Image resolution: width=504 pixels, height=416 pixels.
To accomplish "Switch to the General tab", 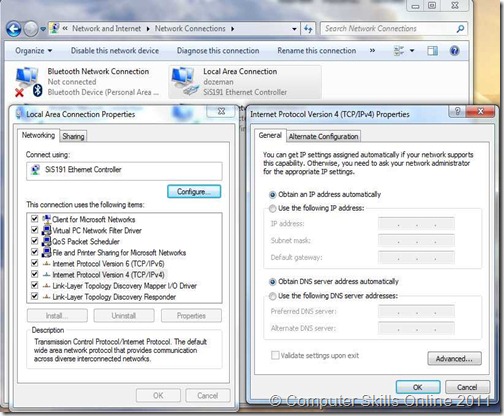I will [x=270, y=135].
